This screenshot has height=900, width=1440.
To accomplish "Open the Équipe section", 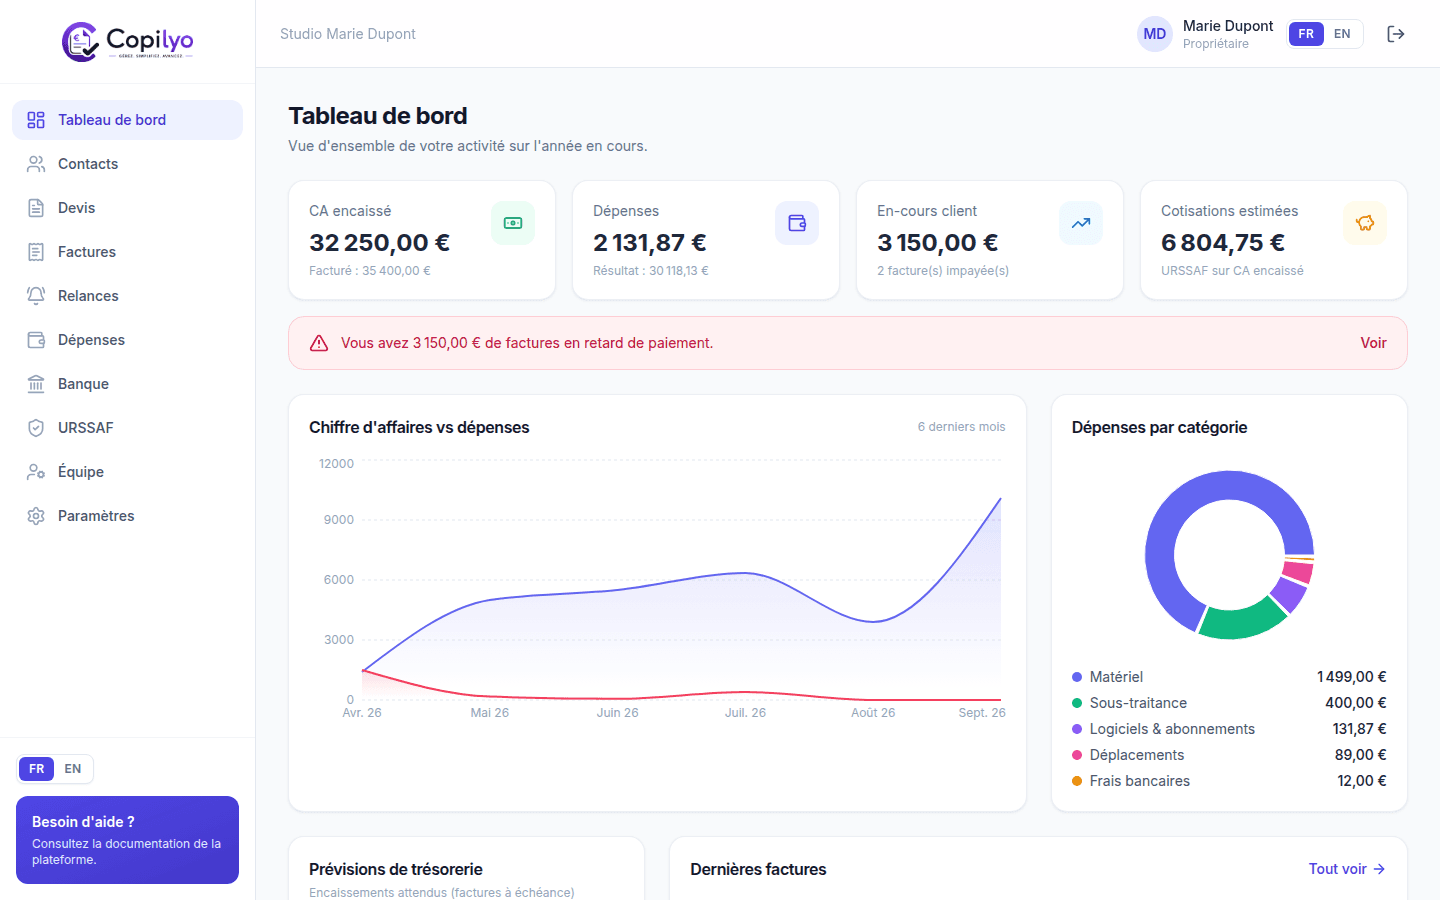I will [x=127, y=472].
